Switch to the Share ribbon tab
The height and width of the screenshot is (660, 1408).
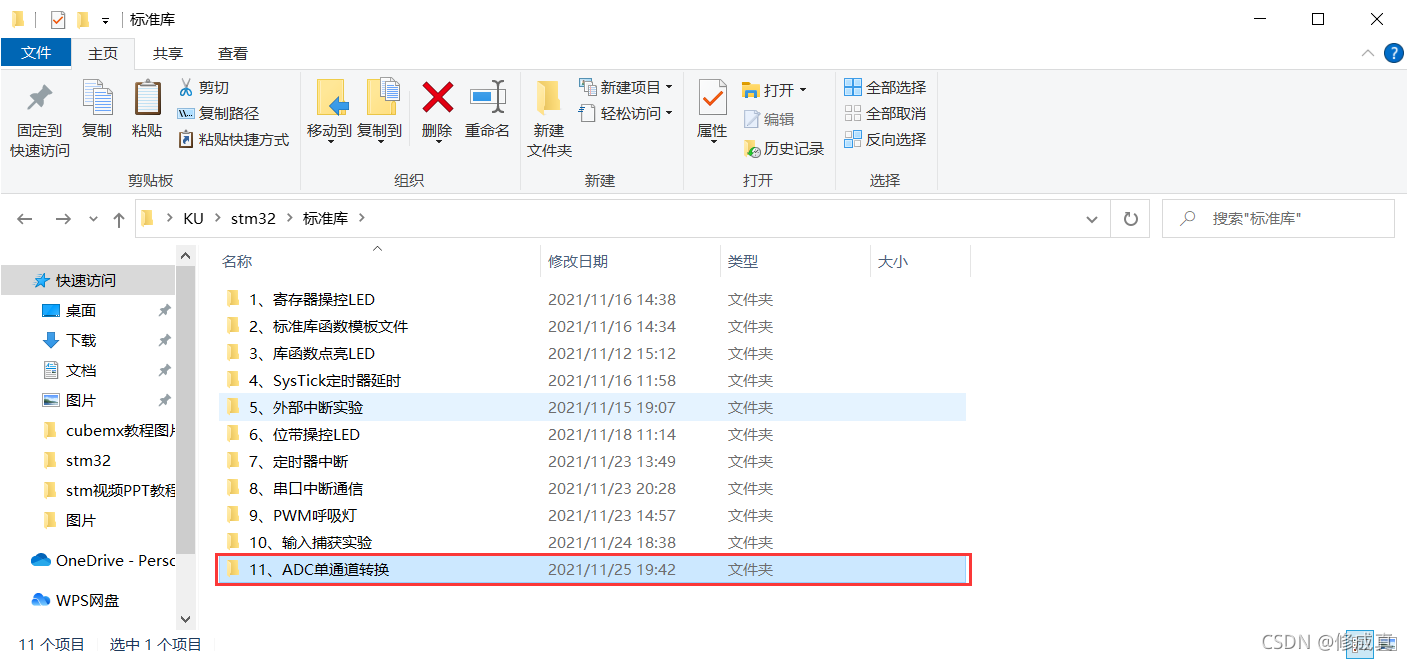point(167,53)
